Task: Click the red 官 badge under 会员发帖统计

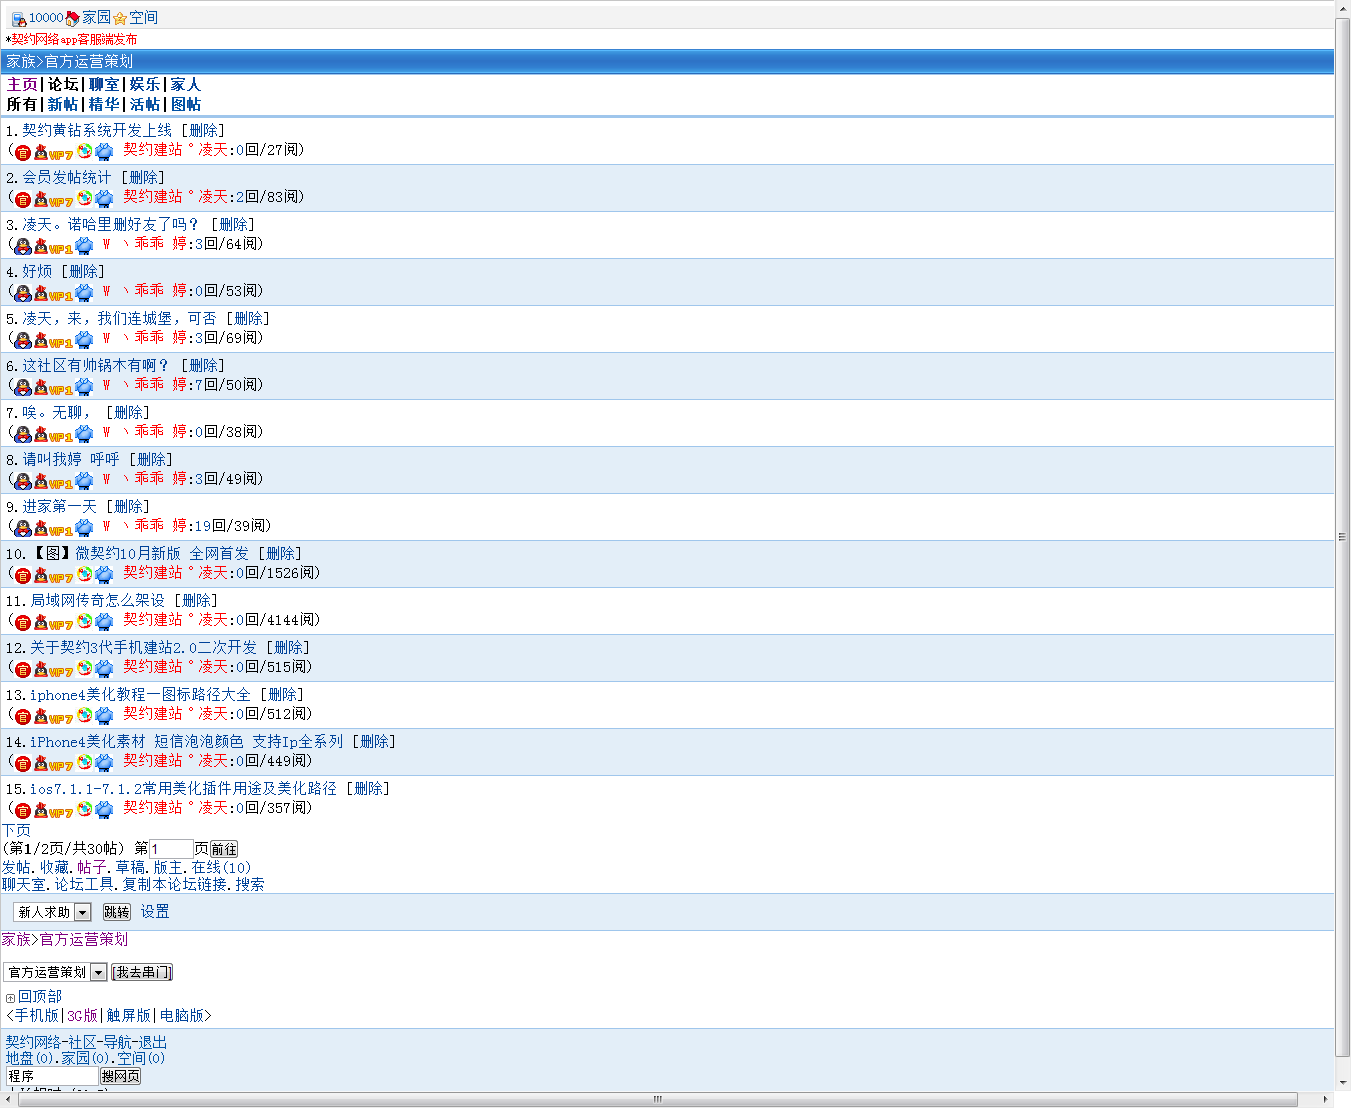Action: 23,199
